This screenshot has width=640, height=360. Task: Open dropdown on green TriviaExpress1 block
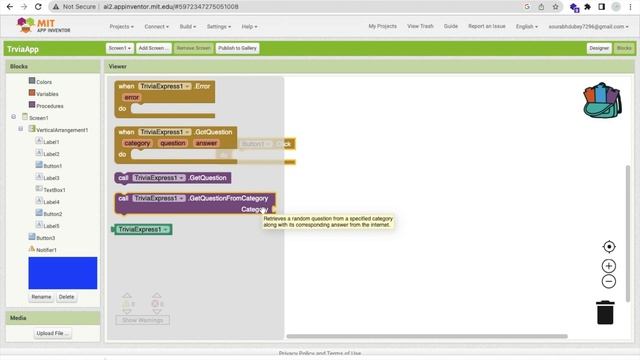coord(143,229)
